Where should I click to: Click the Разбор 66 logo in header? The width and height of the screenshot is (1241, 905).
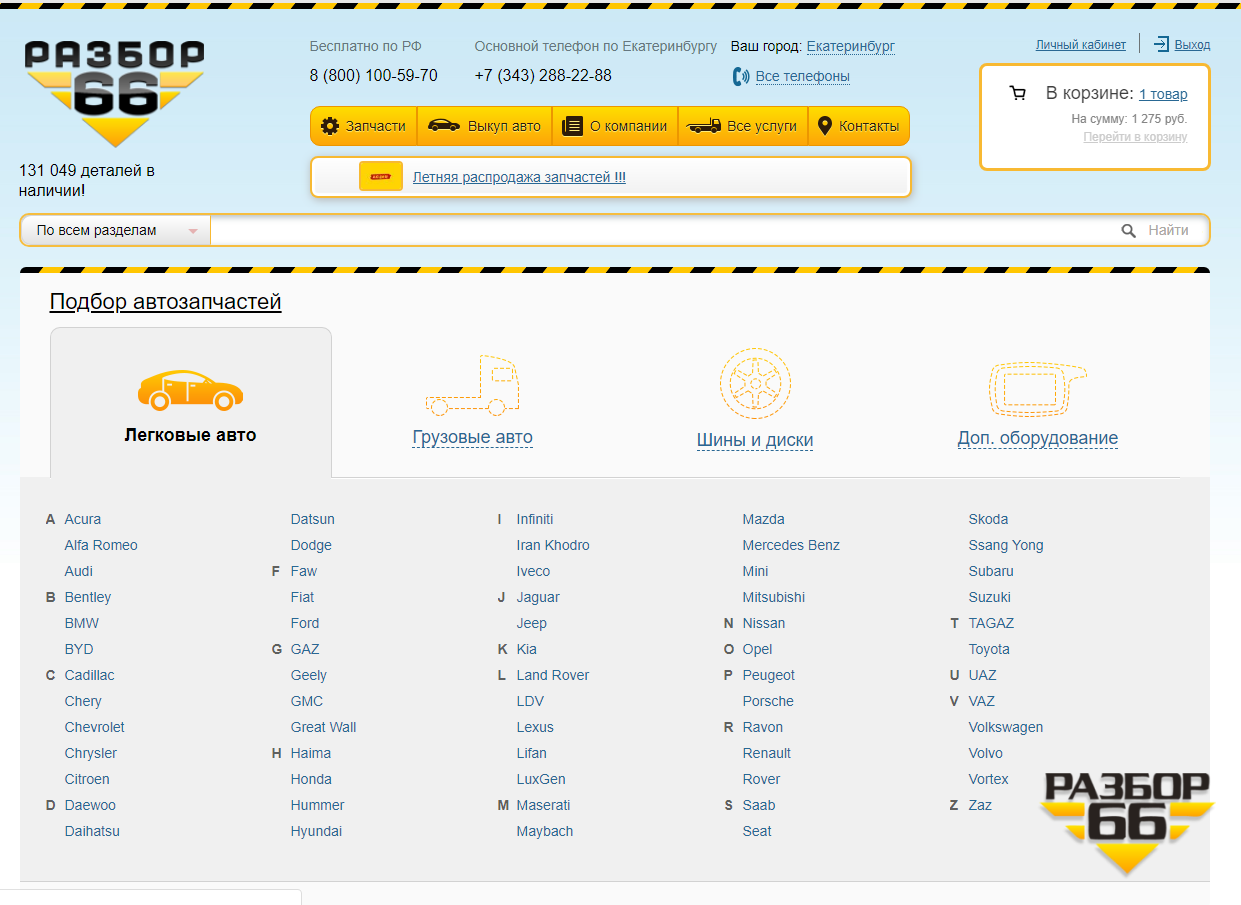(x=114, y=93)
